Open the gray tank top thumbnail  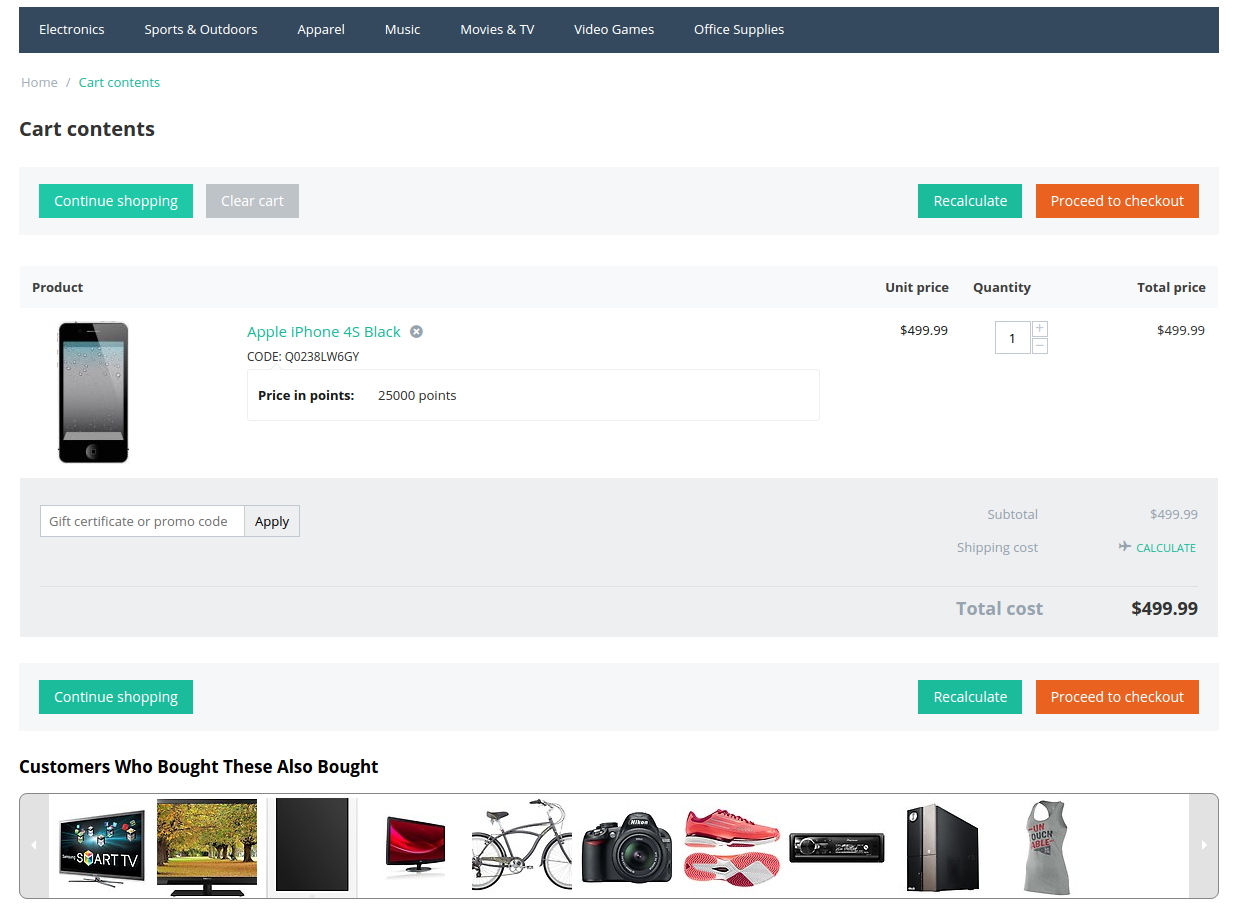1047,847
